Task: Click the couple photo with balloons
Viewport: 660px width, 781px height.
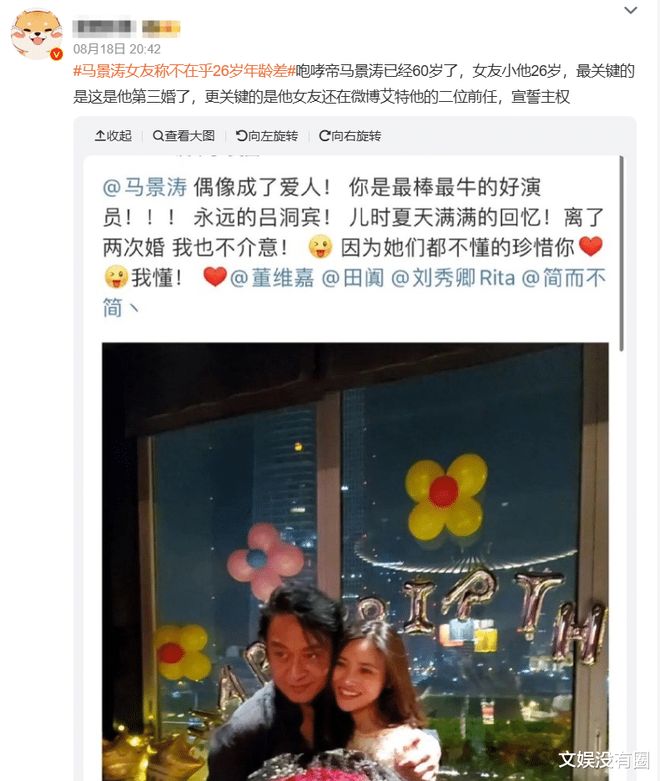Action: pos(355,561)
